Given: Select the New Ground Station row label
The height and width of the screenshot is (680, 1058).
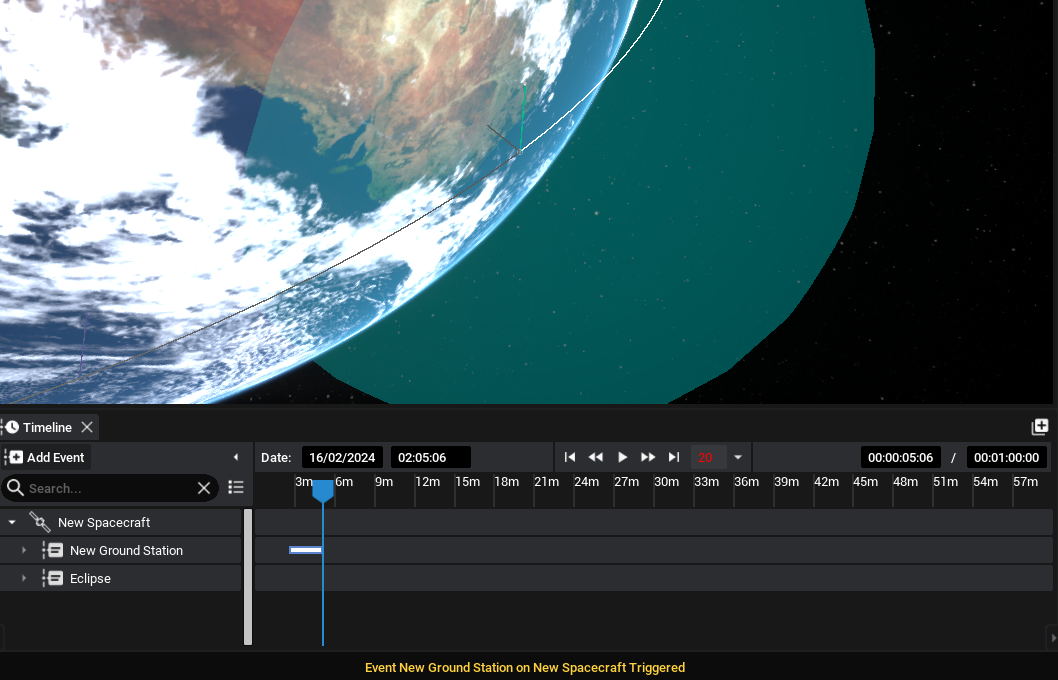Looking at the screenshot, I should (126, 550).
